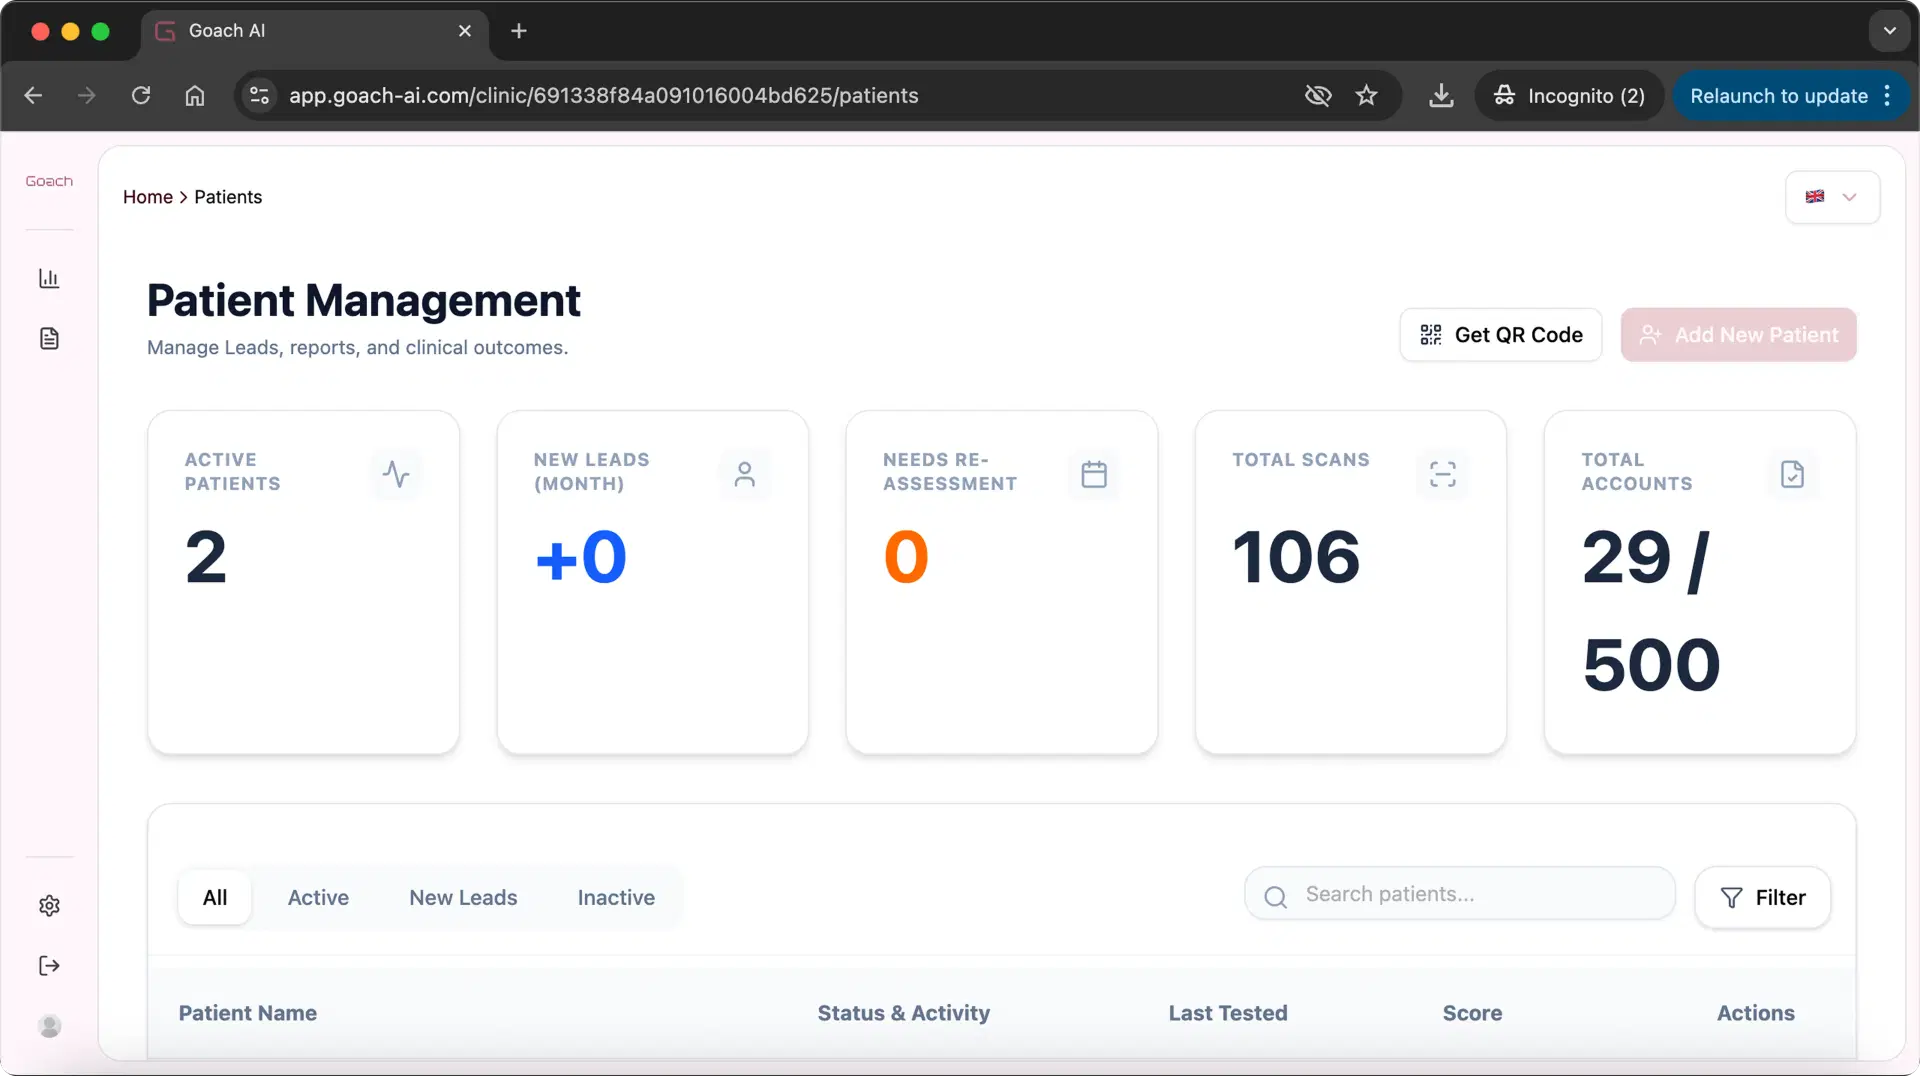Image resolution: width=1920 pixels, height=1076 pixels.
Task: Click the Needs Re-Assessment calendar icon
Action: tap(1094, 474)
